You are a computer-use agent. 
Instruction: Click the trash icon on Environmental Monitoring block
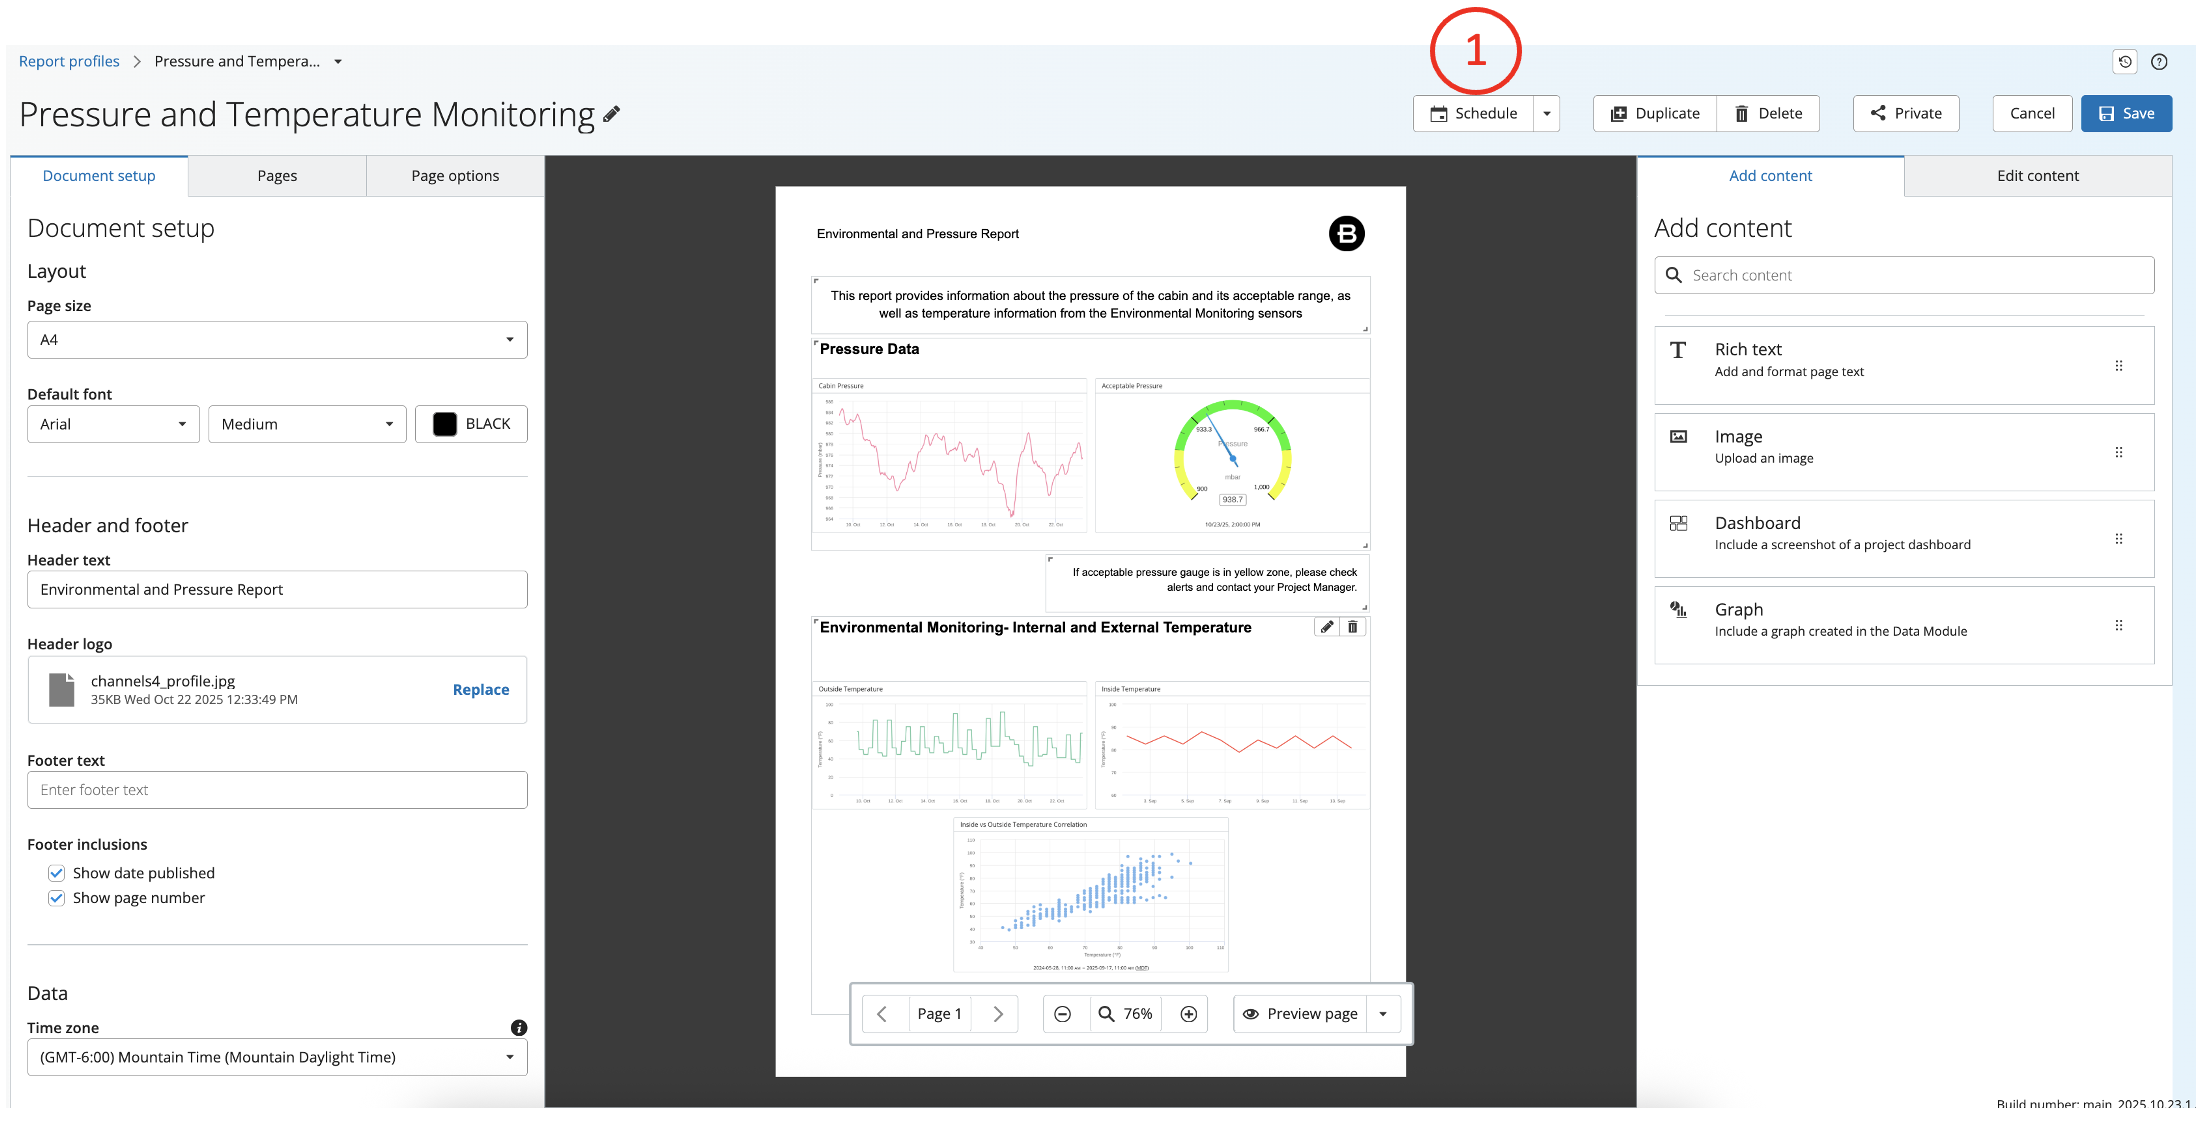pyautogui.click(x=1353, y=627)
